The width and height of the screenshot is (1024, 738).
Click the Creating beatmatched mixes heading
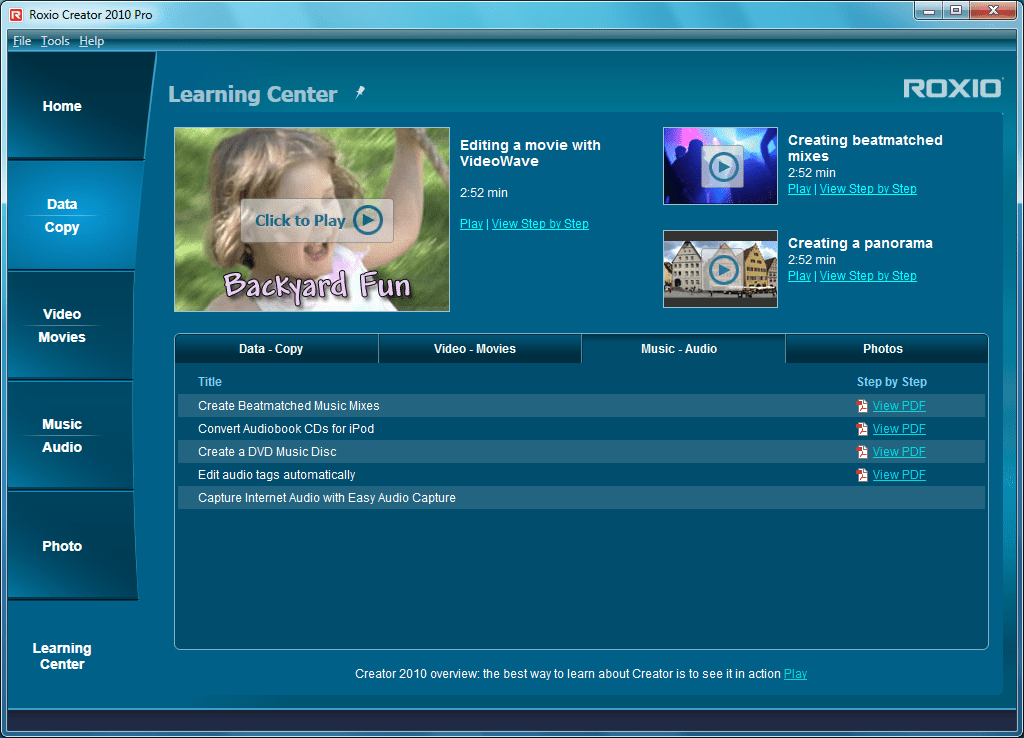pos(865,148)
